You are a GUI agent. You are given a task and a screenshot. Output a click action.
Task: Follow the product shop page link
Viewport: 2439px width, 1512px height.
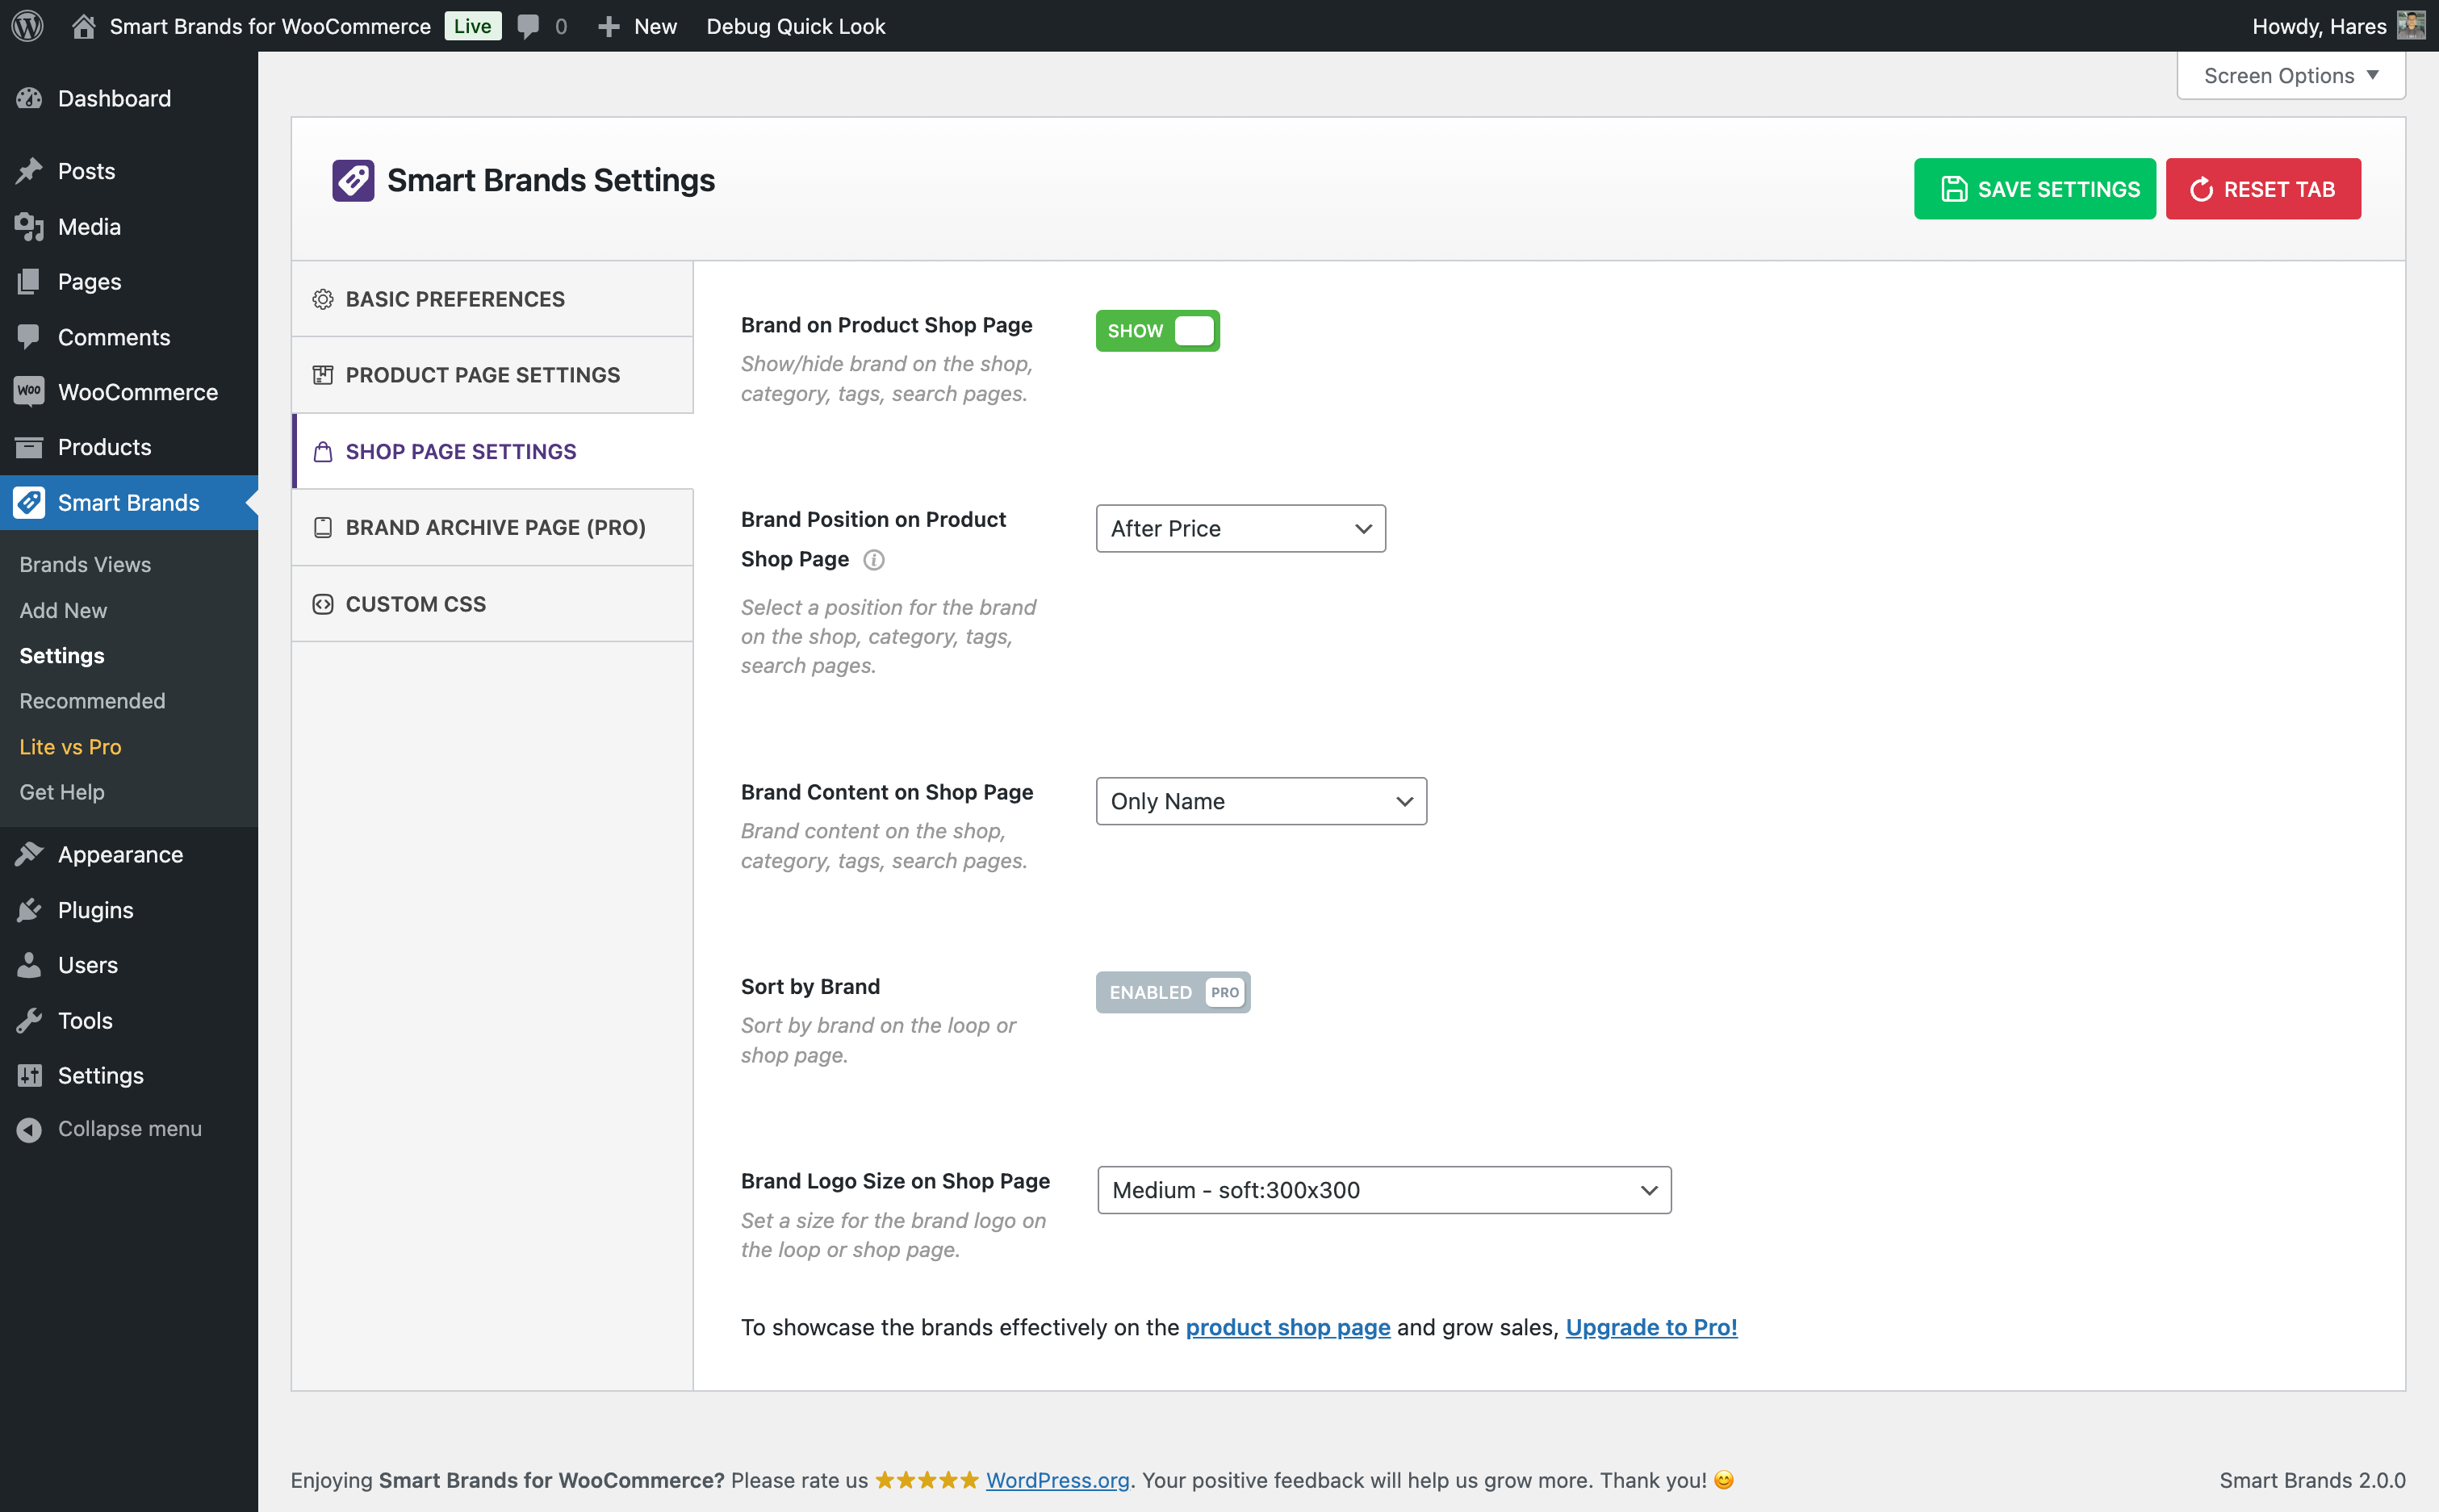click(x=1288, y=1328)
